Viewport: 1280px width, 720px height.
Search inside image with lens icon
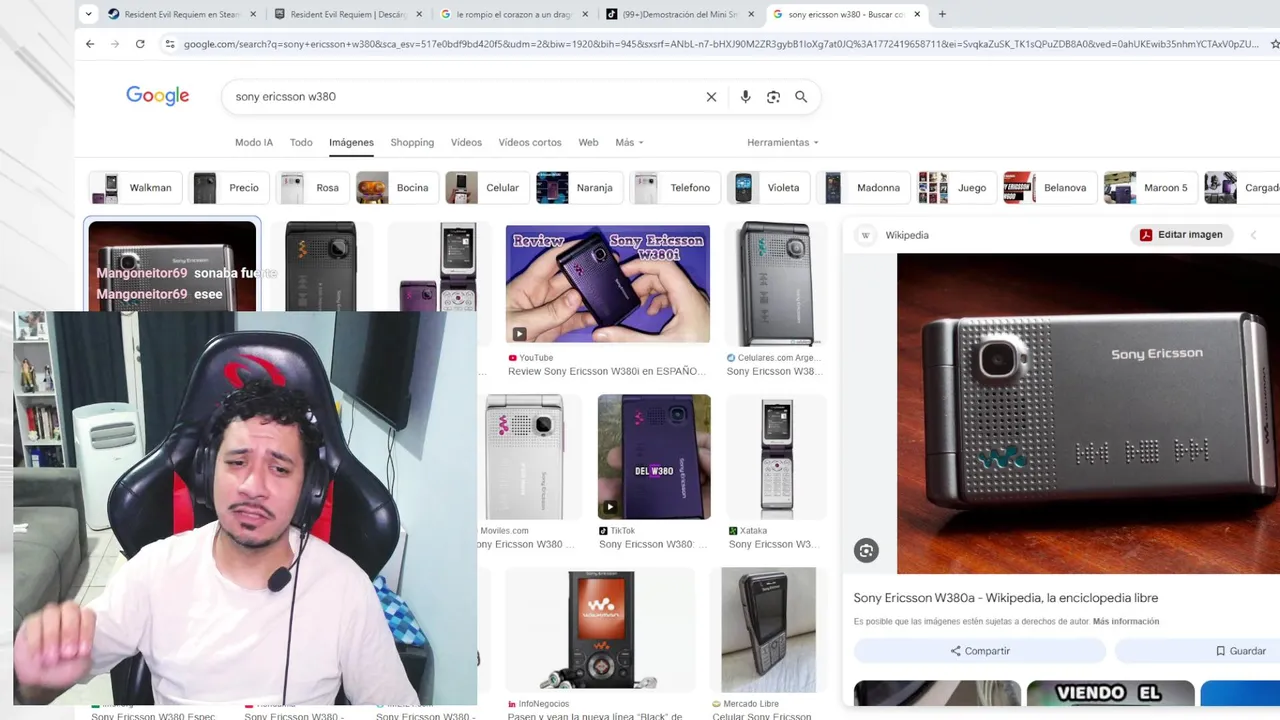[866, 550]
